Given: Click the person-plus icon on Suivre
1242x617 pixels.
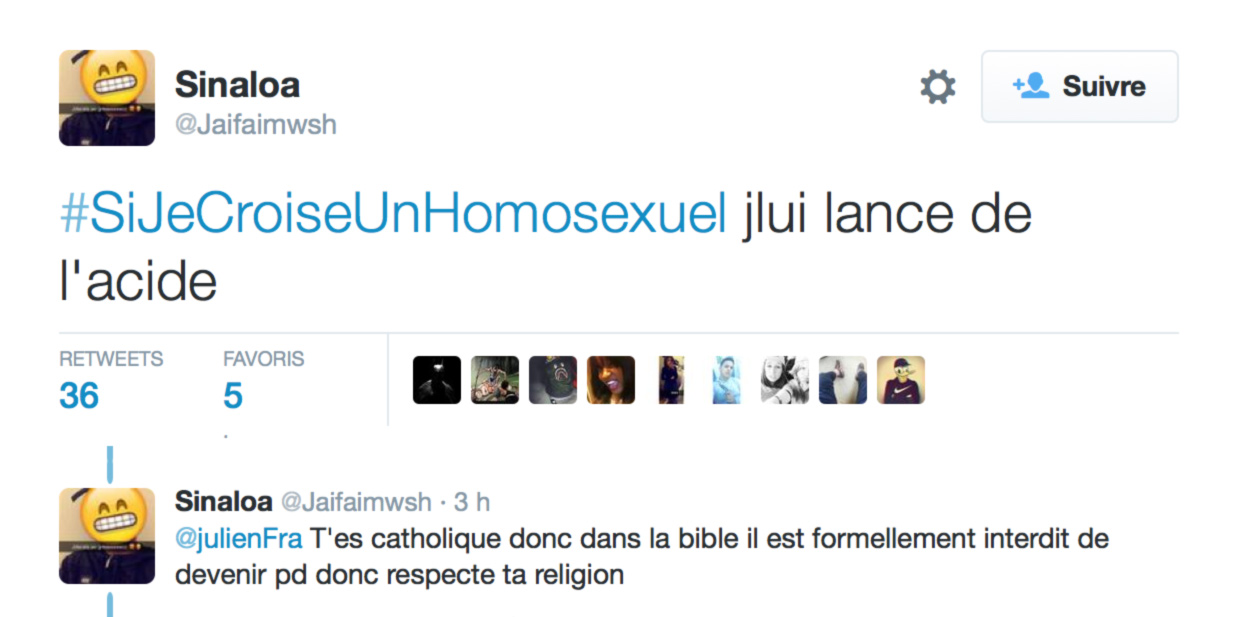Looking at the screenshot, I should pyautogui.click(x=1031, y=86).
